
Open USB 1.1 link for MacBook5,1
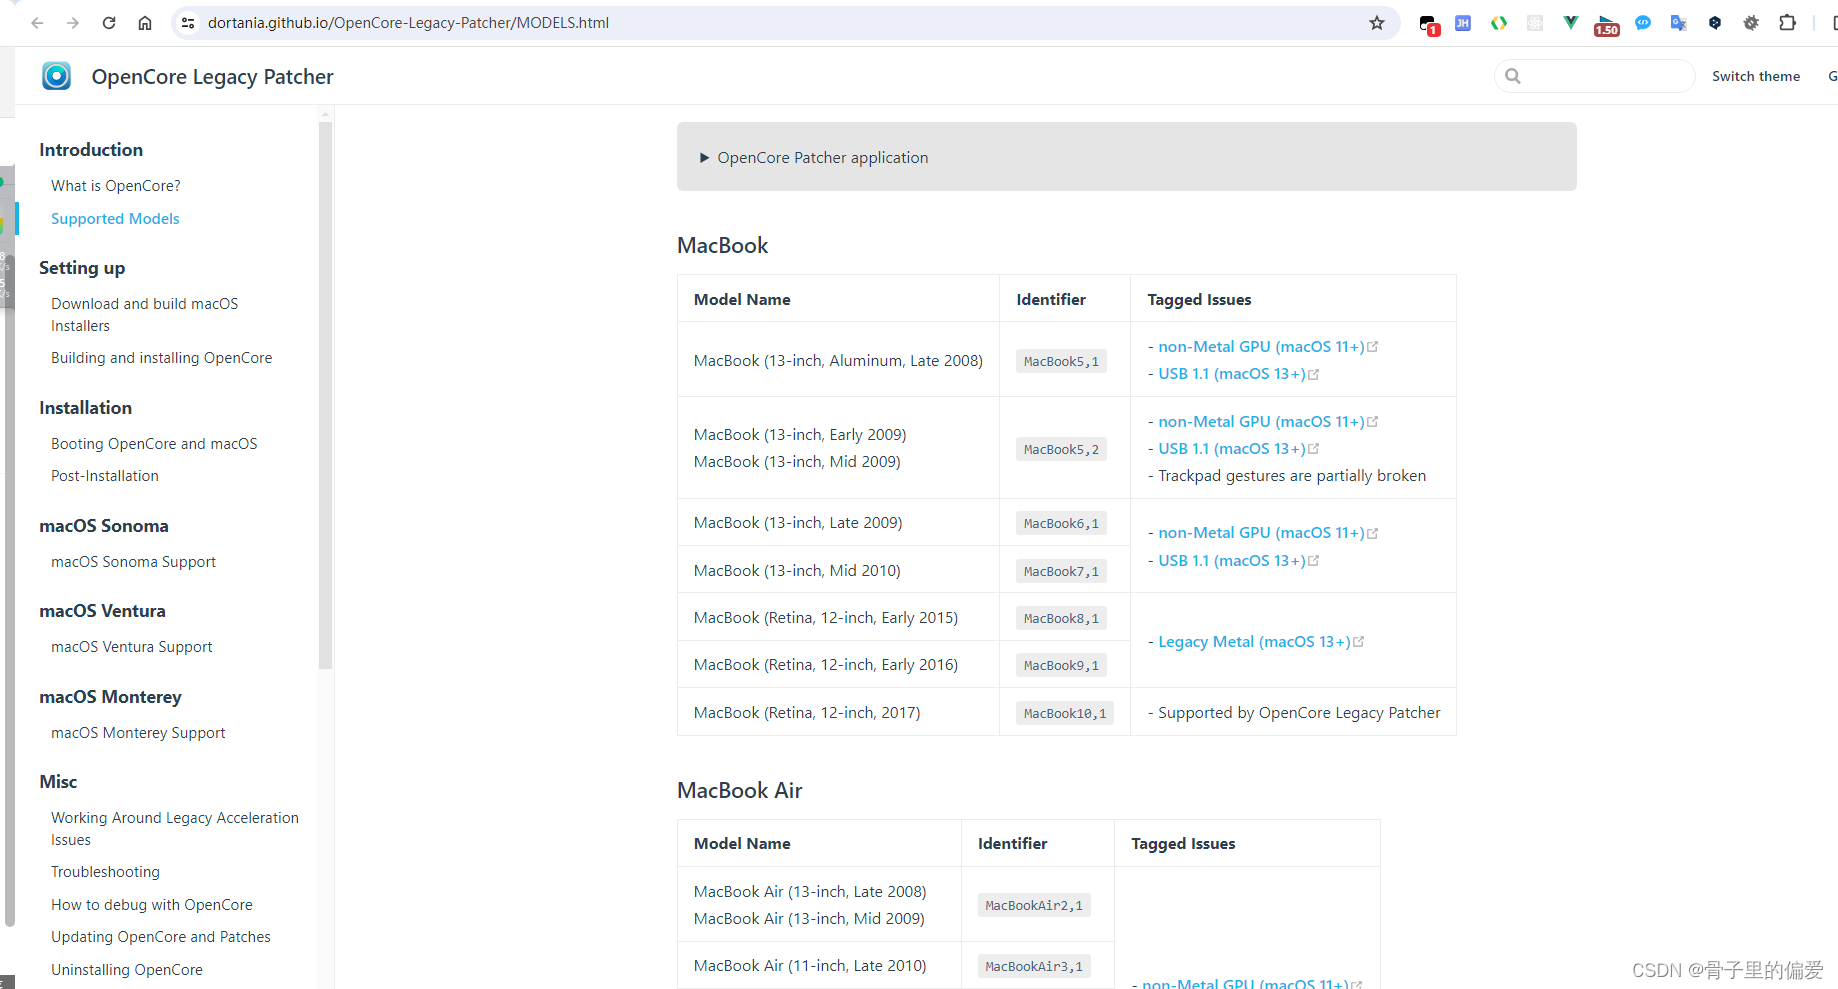[1232, 374]
